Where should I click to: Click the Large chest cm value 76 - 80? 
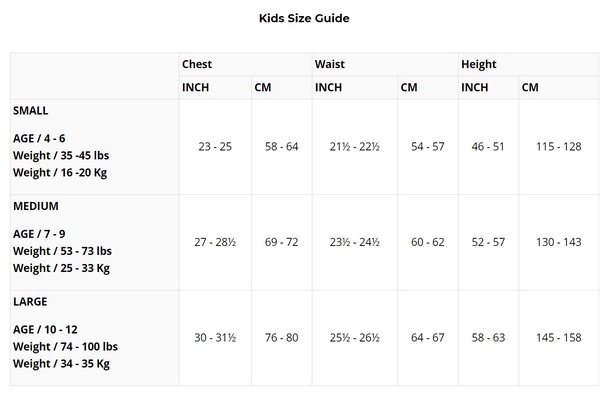(x=281, y=338)
